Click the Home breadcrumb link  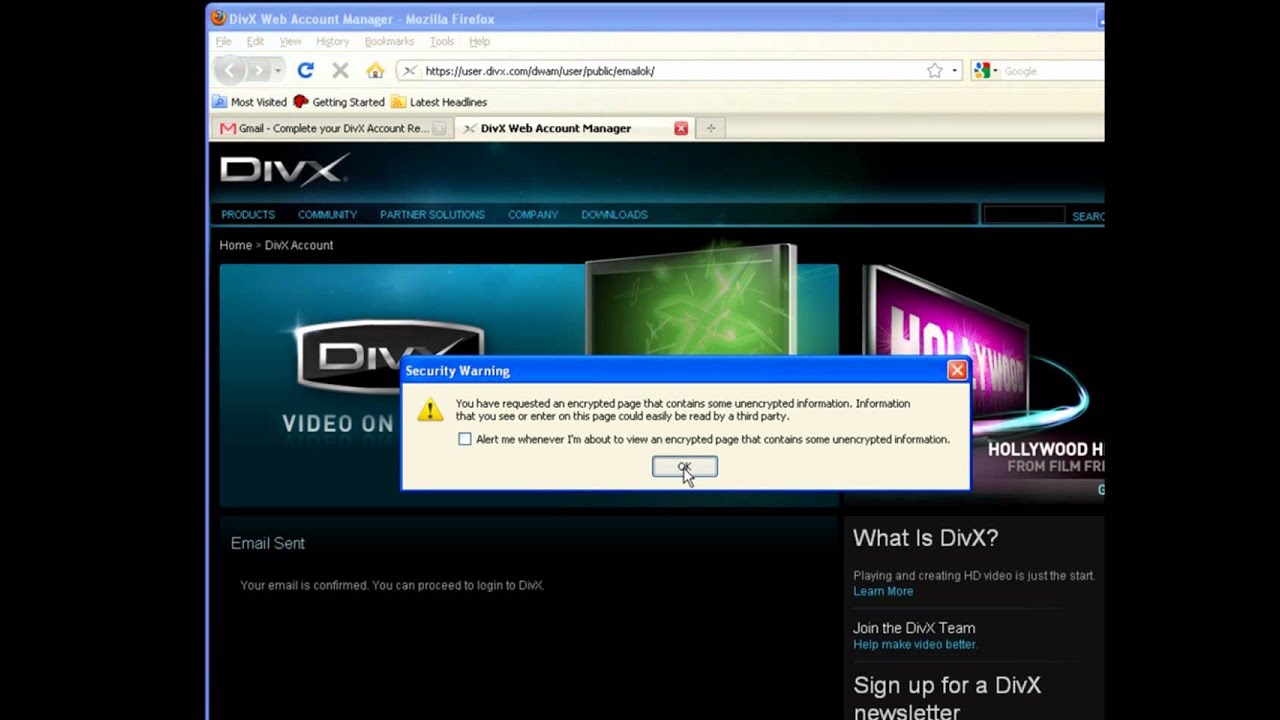(x=236, y=245)
